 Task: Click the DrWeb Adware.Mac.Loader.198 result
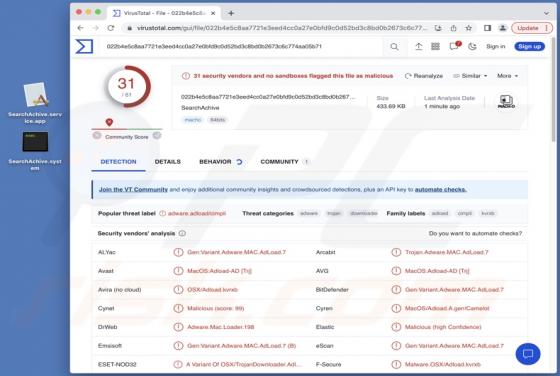tap(221, 327)
